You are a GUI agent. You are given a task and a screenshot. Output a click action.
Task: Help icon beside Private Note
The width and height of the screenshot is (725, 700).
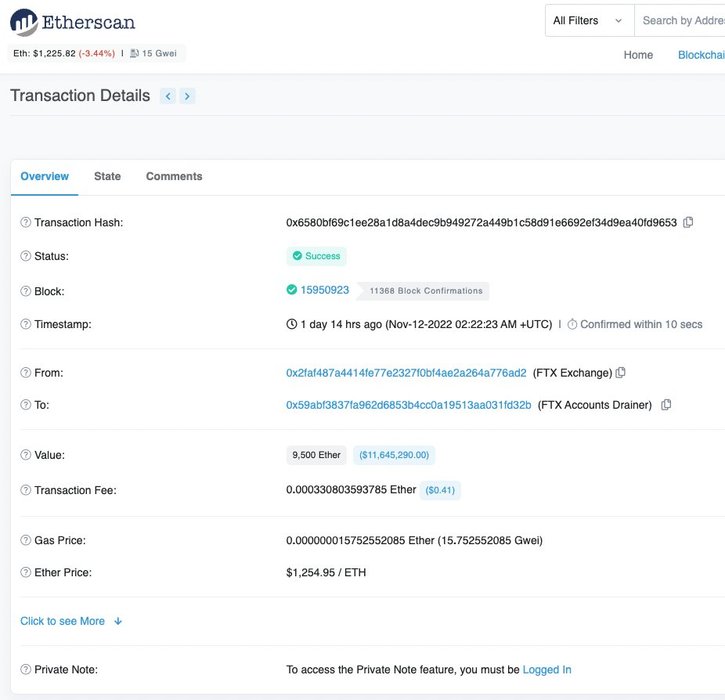(25, 669)
